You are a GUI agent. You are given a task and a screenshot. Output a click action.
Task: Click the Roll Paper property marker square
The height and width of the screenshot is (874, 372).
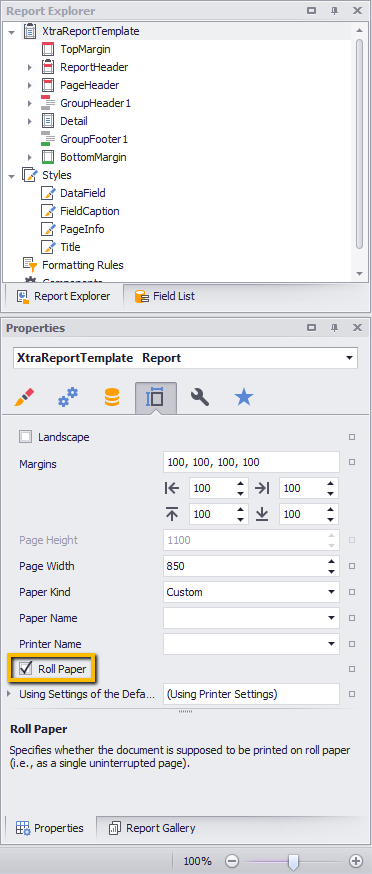352,669
